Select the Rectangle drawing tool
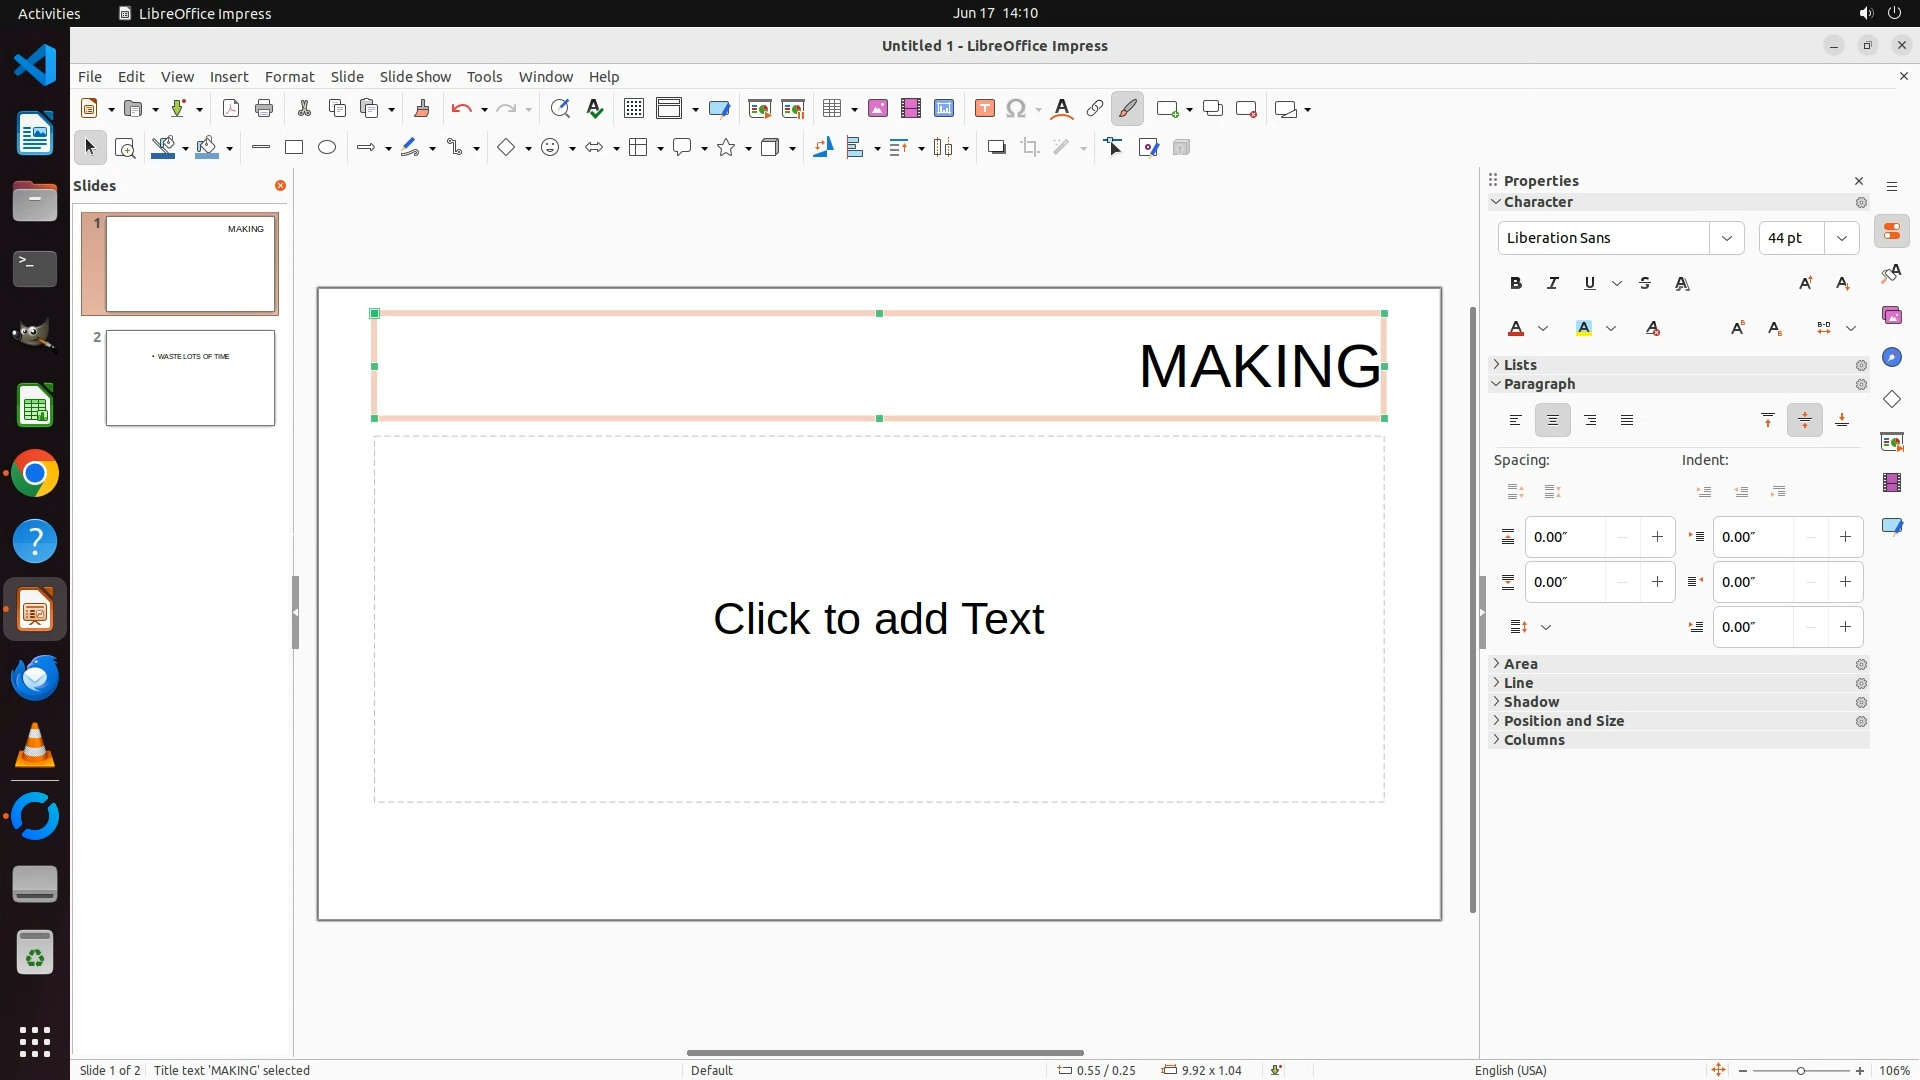 point(294,148)
